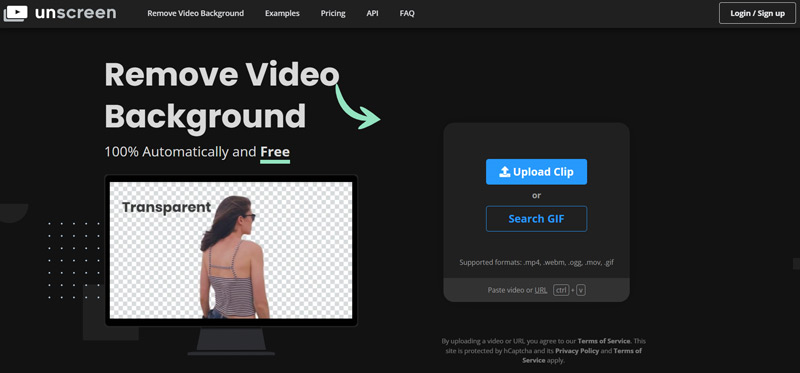The width and height of the screenshot is (800, 373).
Task: Click the Login / Sign up button
Action: point(757,13)
